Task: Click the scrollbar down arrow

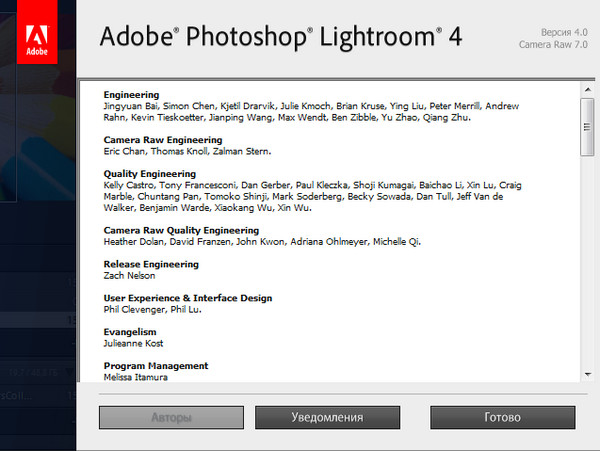Action: [587, 374]
